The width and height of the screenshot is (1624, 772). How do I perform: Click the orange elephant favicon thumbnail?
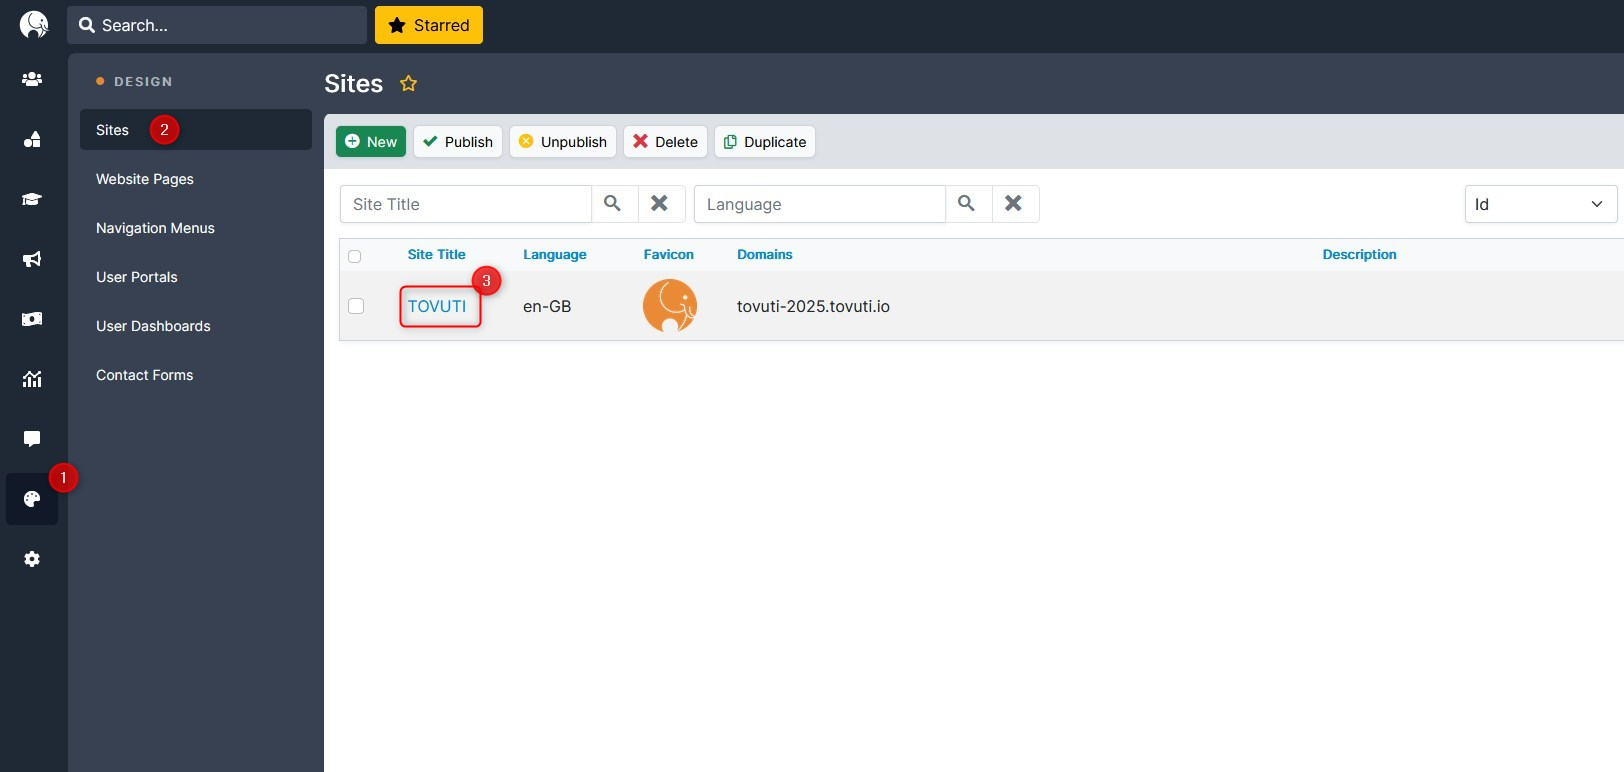[670, 306]
